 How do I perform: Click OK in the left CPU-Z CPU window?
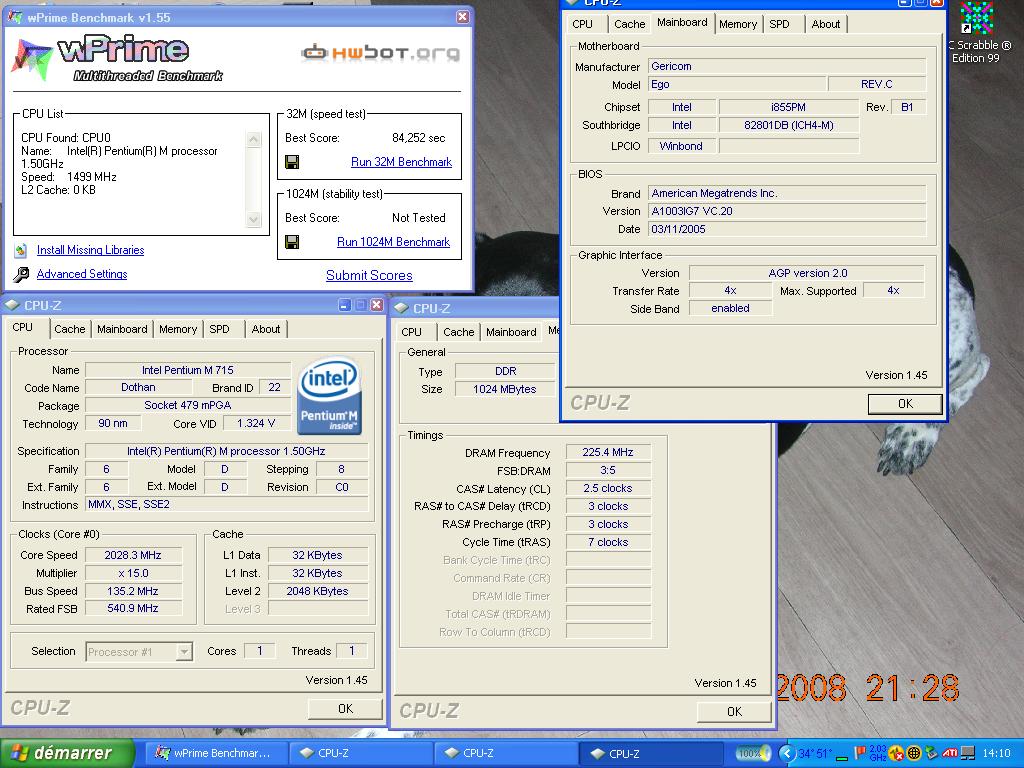pyautogui.click(x=345, y=709)
